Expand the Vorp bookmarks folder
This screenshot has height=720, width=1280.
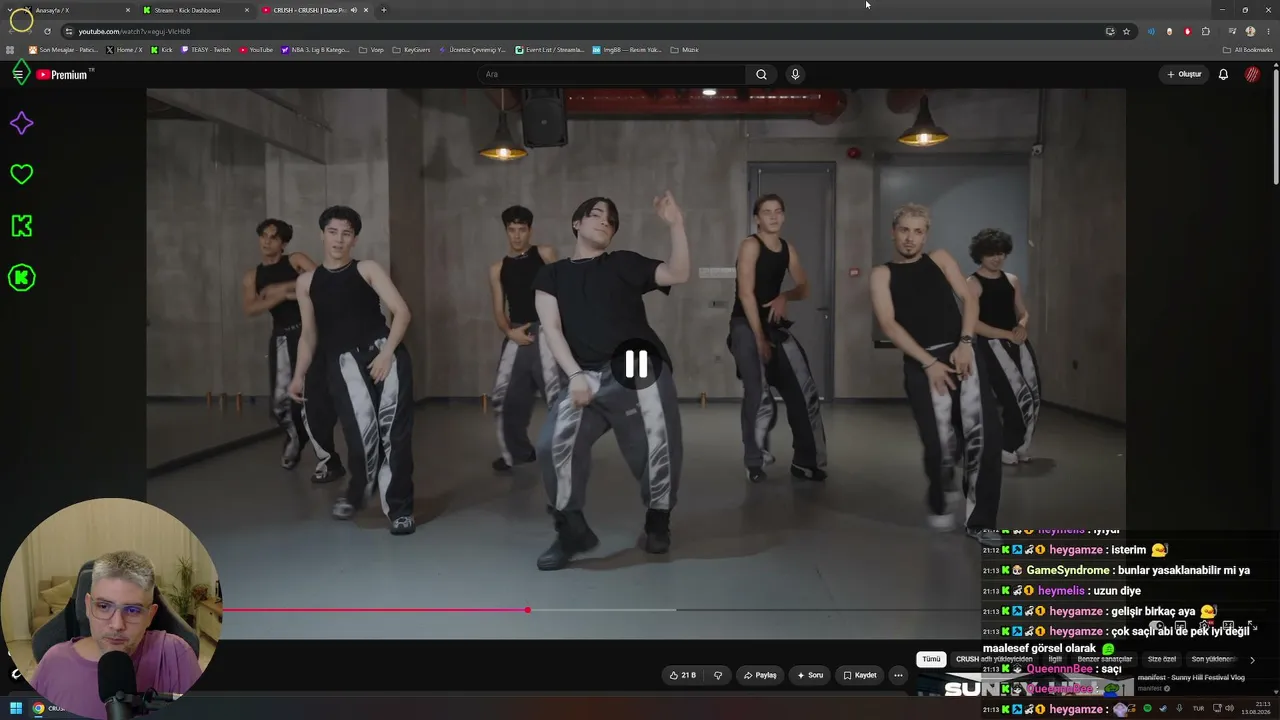point(371,49)
